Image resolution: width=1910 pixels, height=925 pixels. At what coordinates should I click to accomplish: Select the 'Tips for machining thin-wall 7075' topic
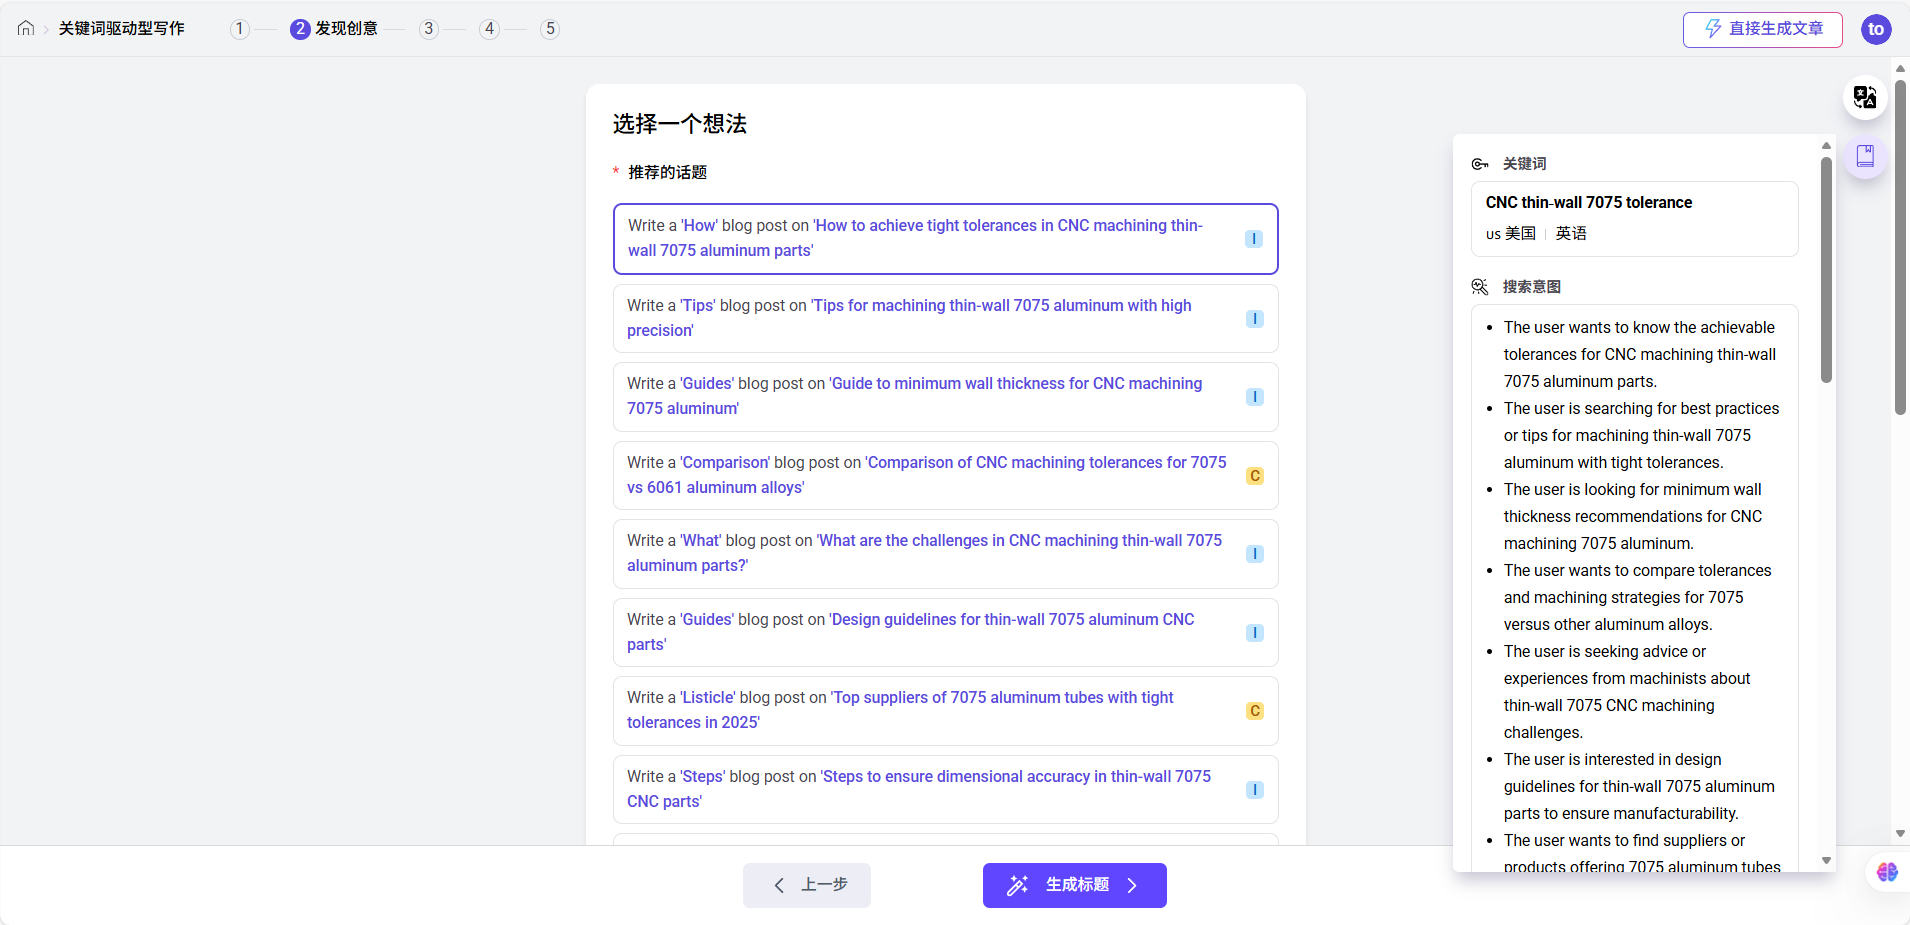click(x=946, y=318)
